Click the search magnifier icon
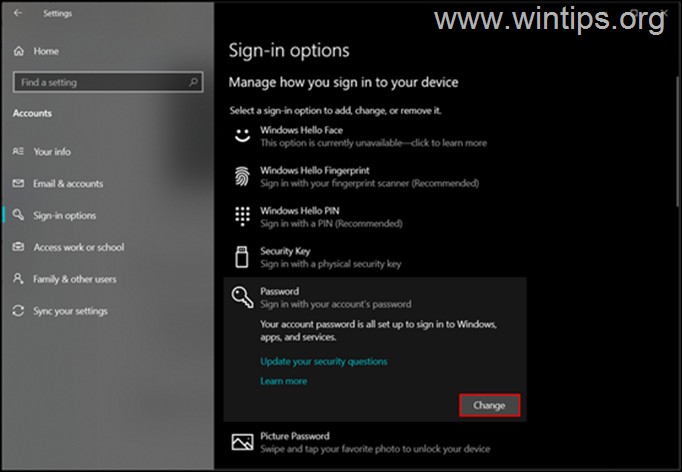 pos(194,82)
